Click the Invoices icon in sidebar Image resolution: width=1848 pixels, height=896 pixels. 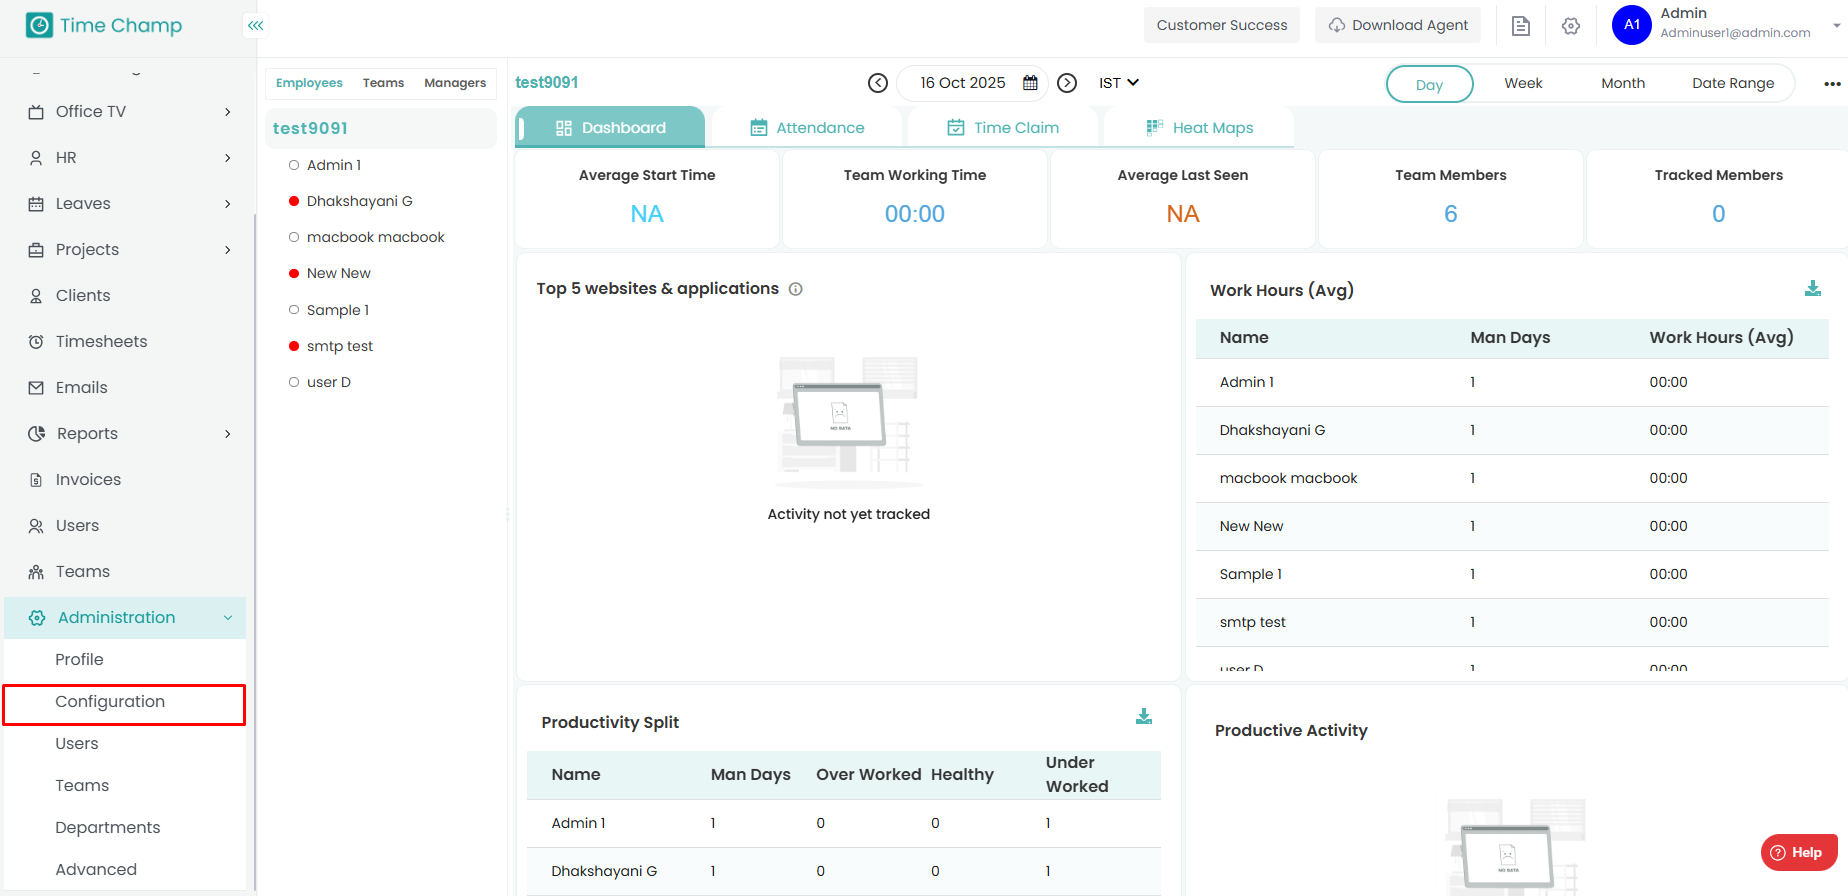[36, 480]
